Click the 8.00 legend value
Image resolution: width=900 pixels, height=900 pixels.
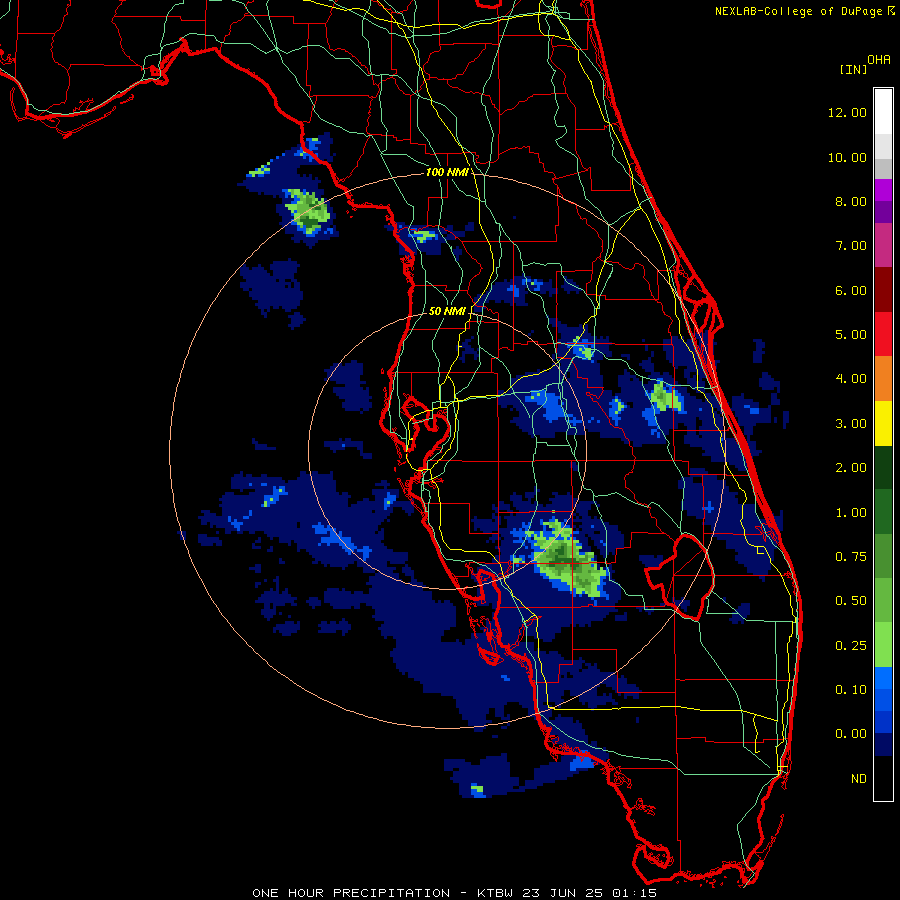pos(851,201)
